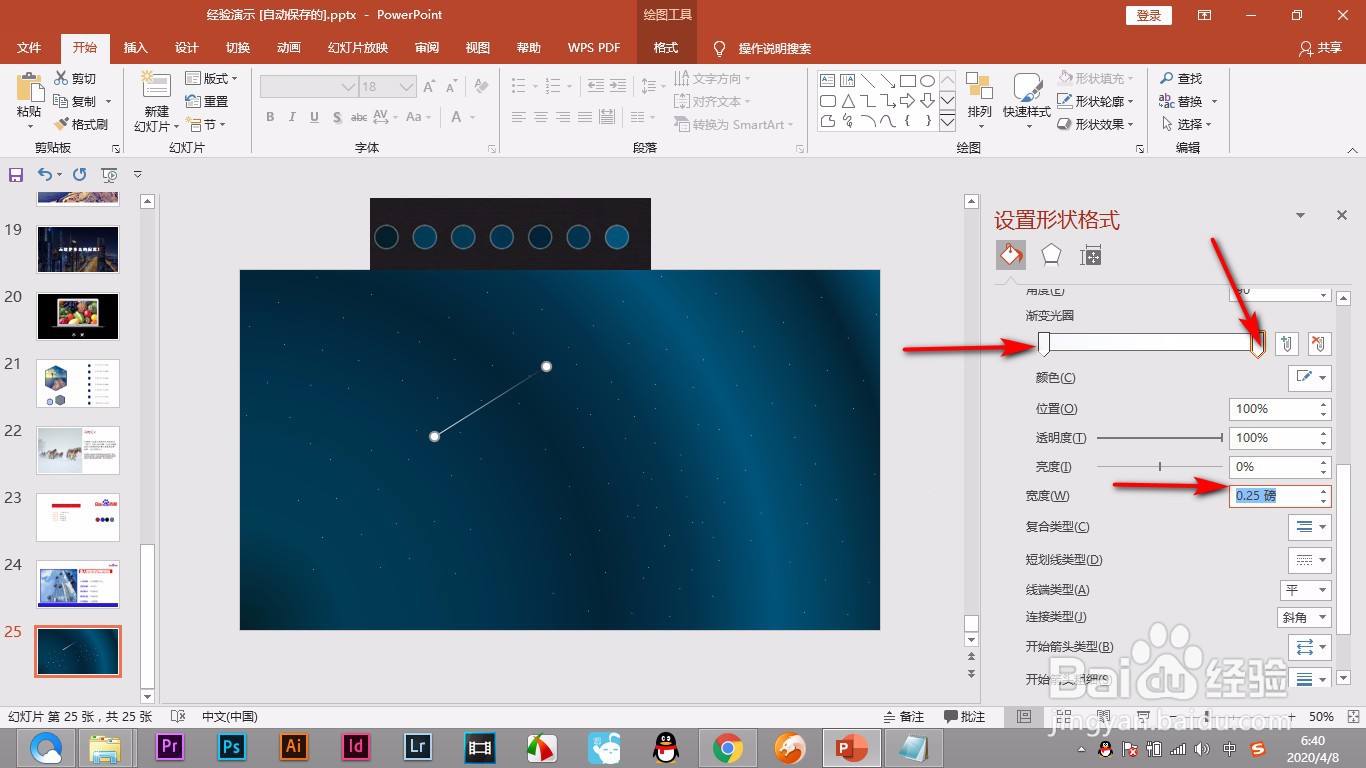Toggle the Comments (批注) pane
Viewport: 1366px width, 768px height.
(965, 717)
